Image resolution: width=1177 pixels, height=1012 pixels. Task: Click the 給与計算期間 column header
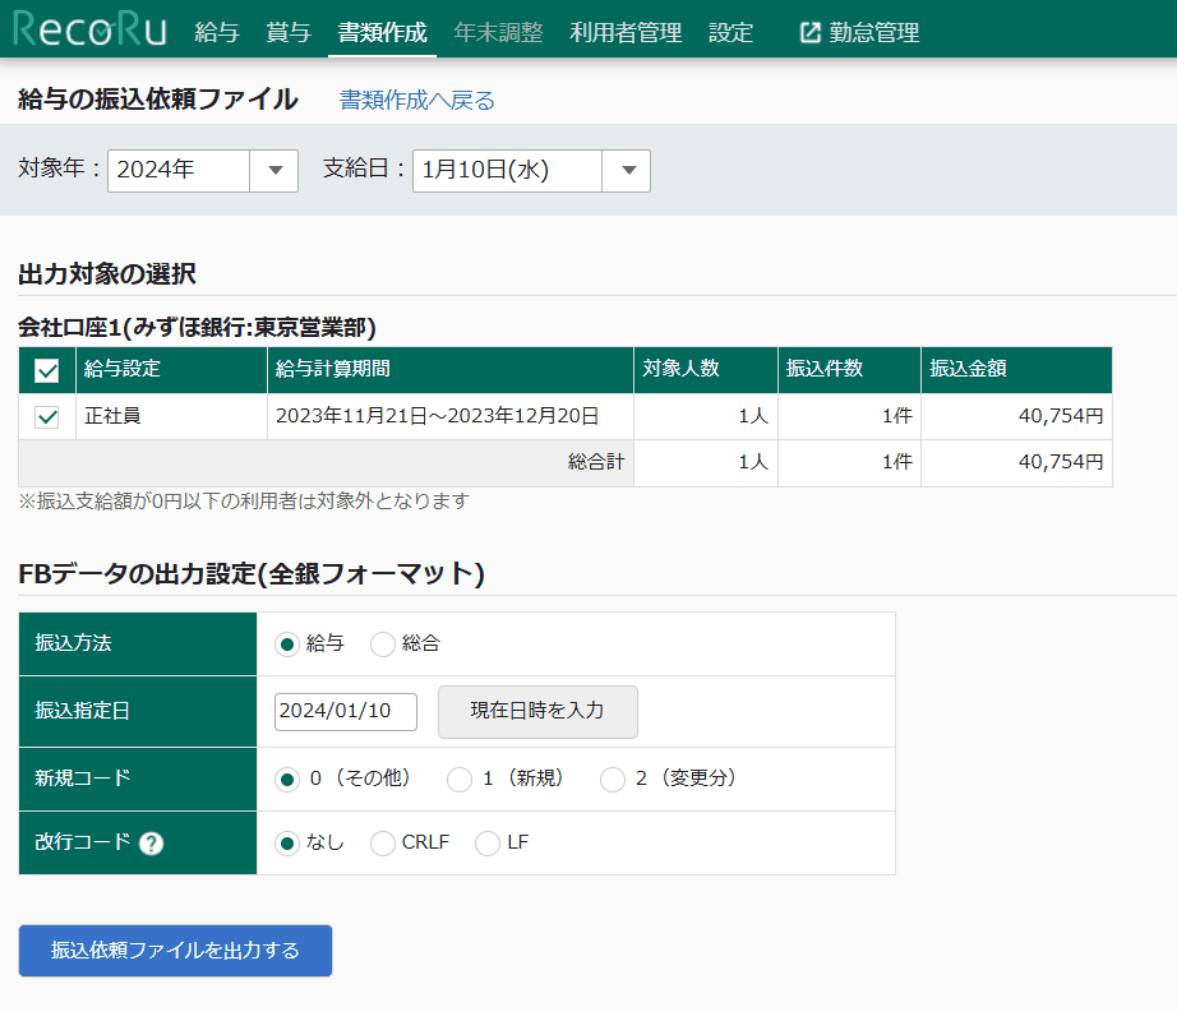450,369
